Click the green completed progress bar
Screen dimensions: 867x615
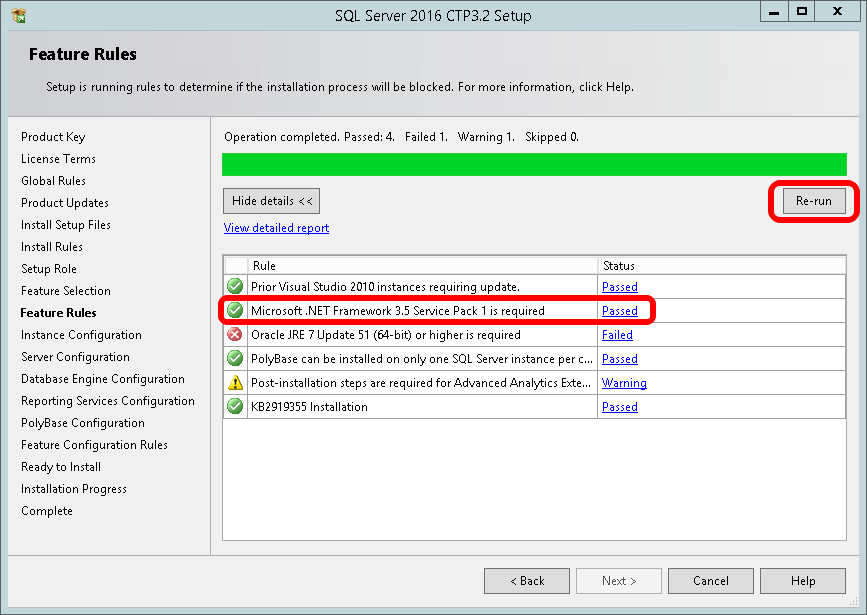(x=534, y=164)
